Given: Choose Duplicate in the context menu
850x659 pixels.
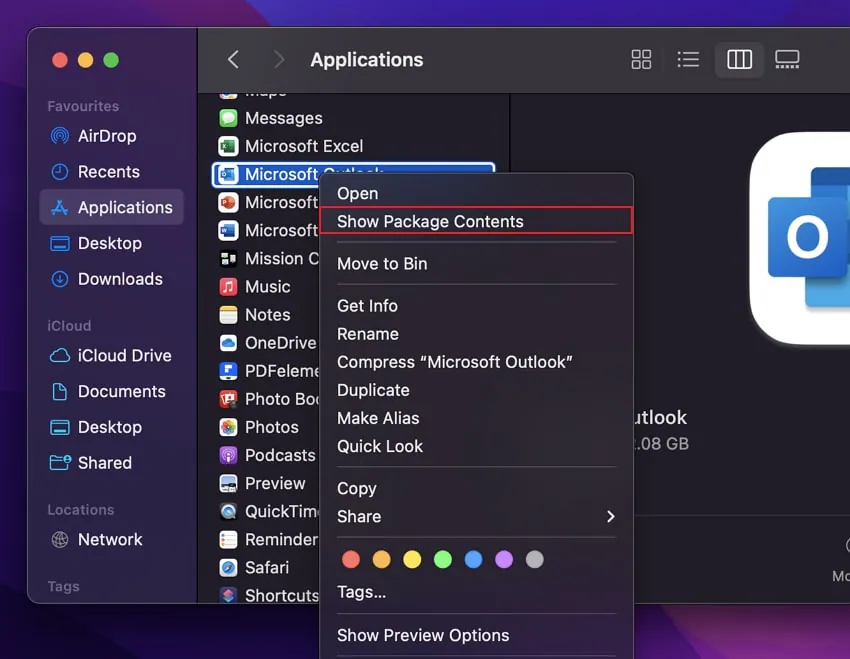Looking at the screenshot, I should pos(476,390).
